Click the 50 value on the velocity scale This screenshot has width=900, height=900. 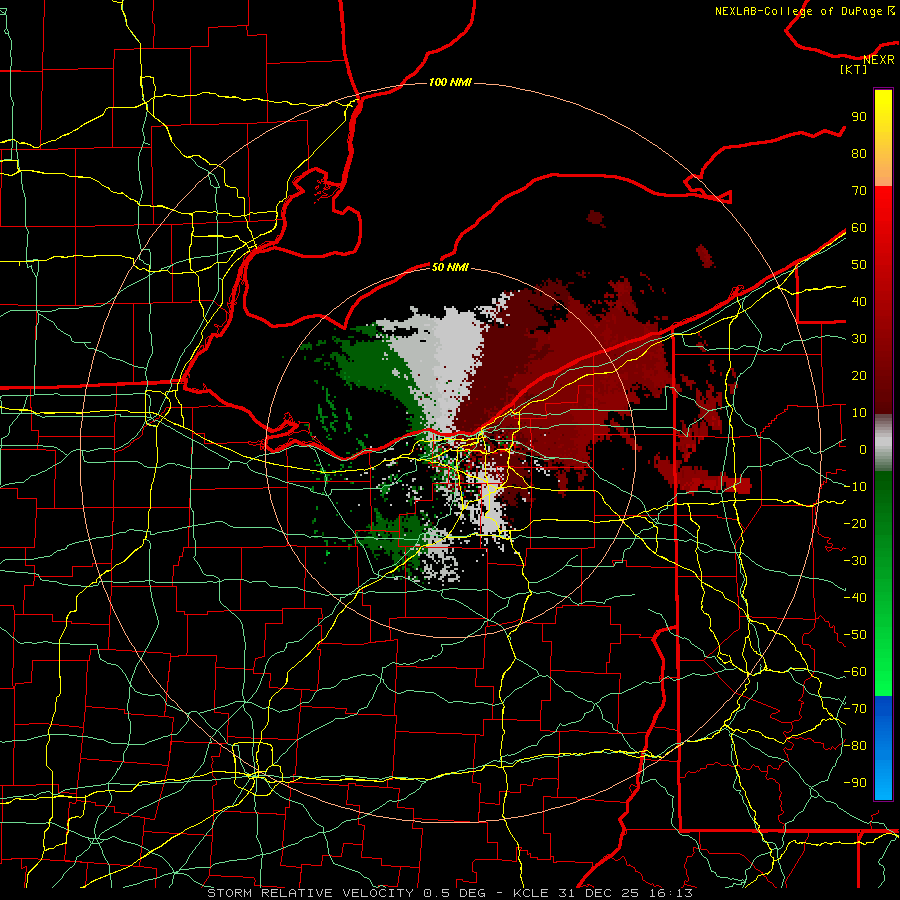point(859,265)
